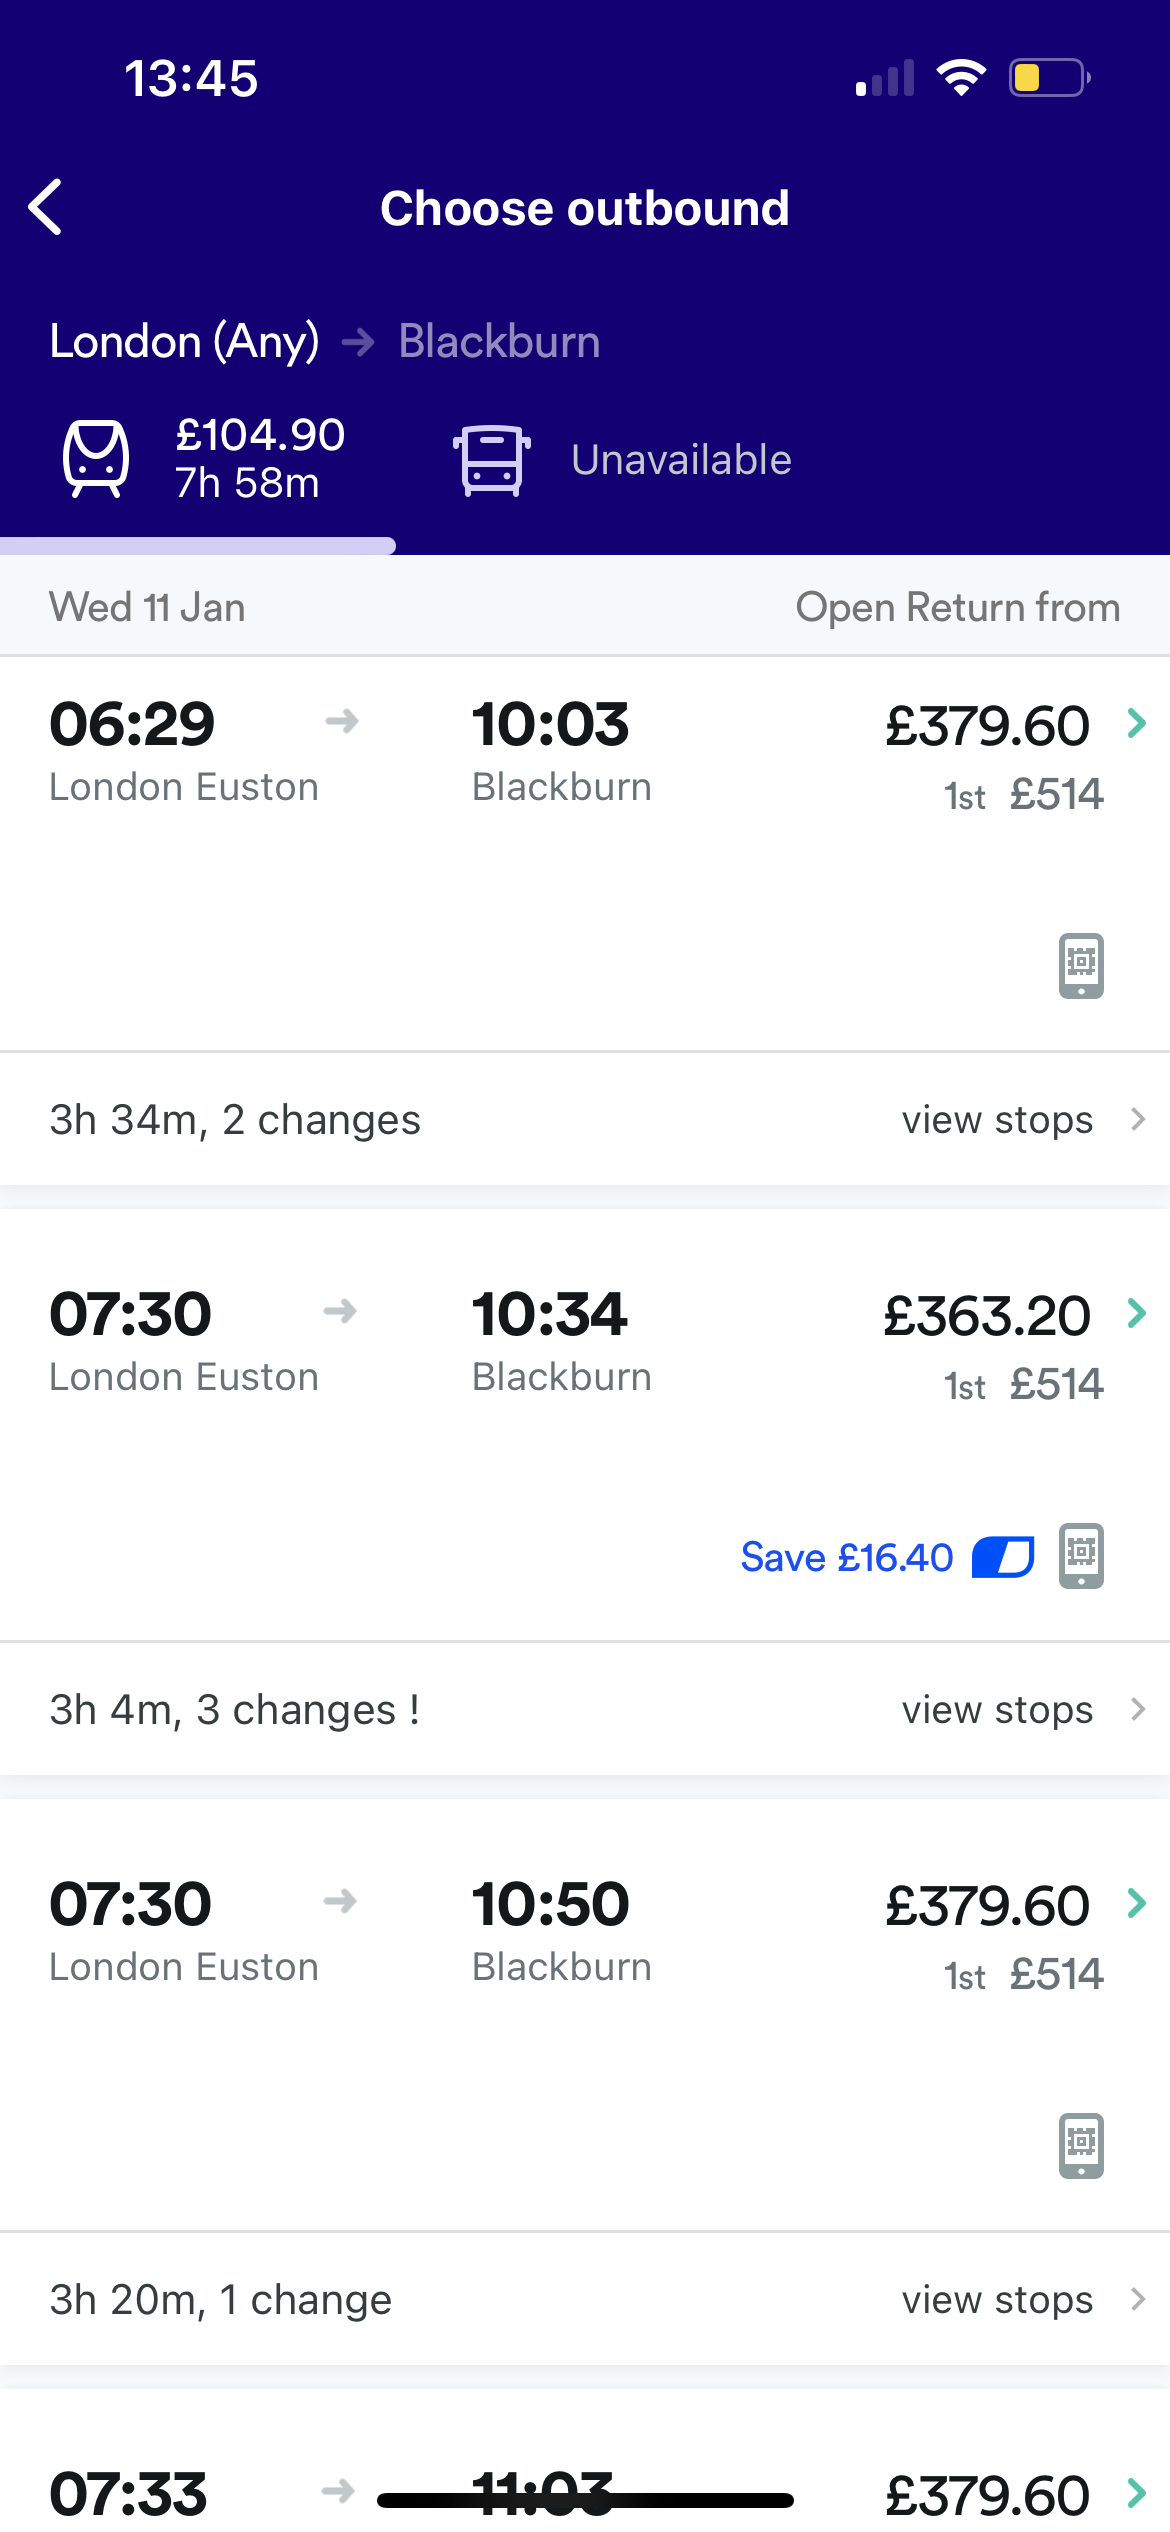Viewport: 1170px width, 2532px height.
Task: Tap mobile ticket icon for 06:29 departure
Action: point(1081,965)
